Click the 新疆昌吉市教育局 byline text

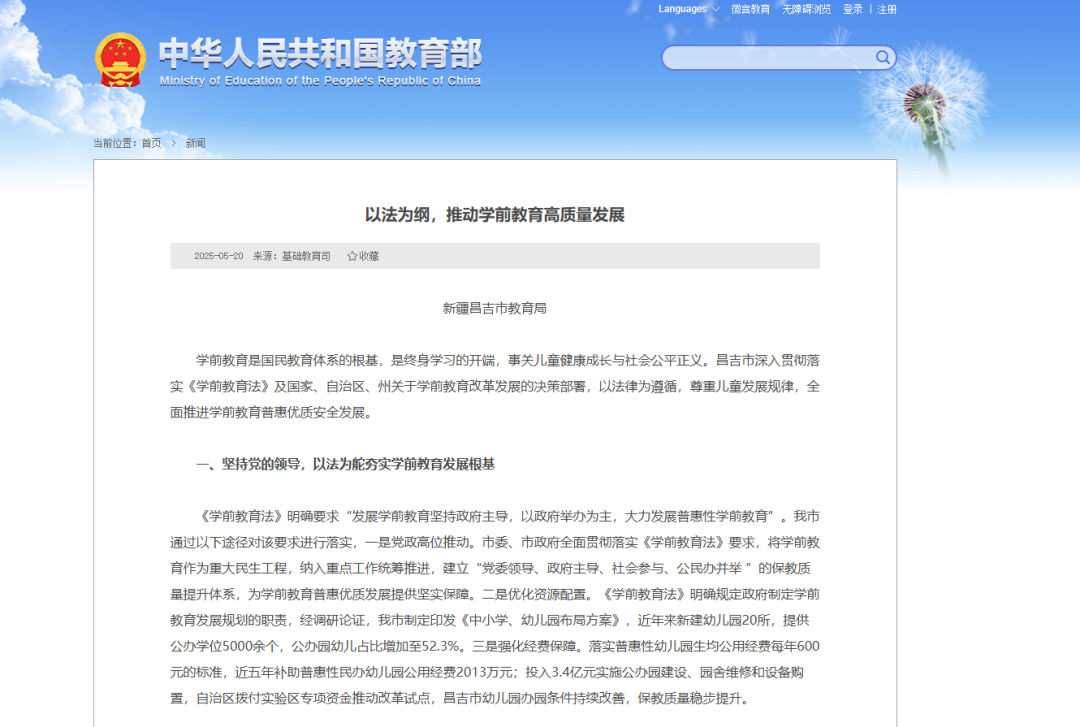[496, 307]
